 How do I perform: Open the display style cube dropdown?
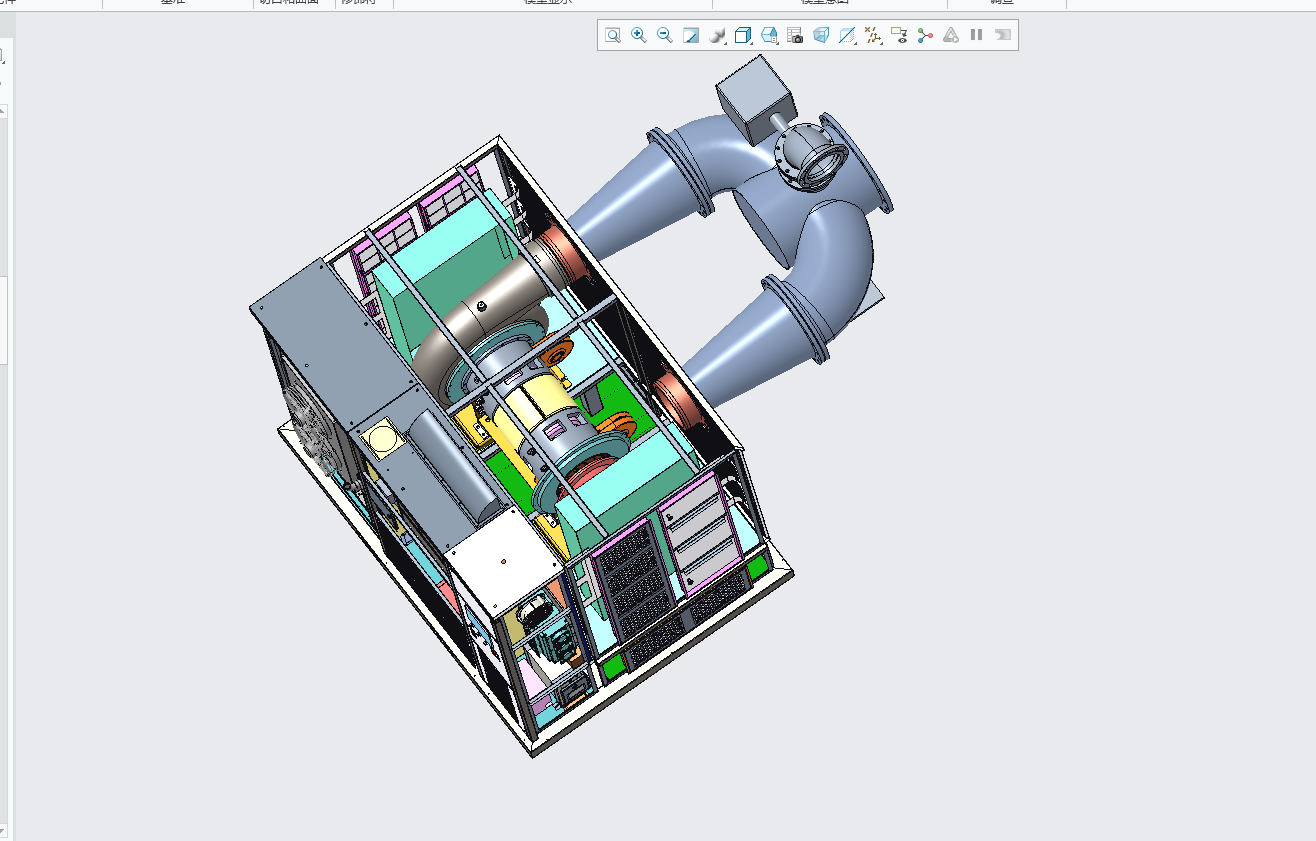point(744,36)
